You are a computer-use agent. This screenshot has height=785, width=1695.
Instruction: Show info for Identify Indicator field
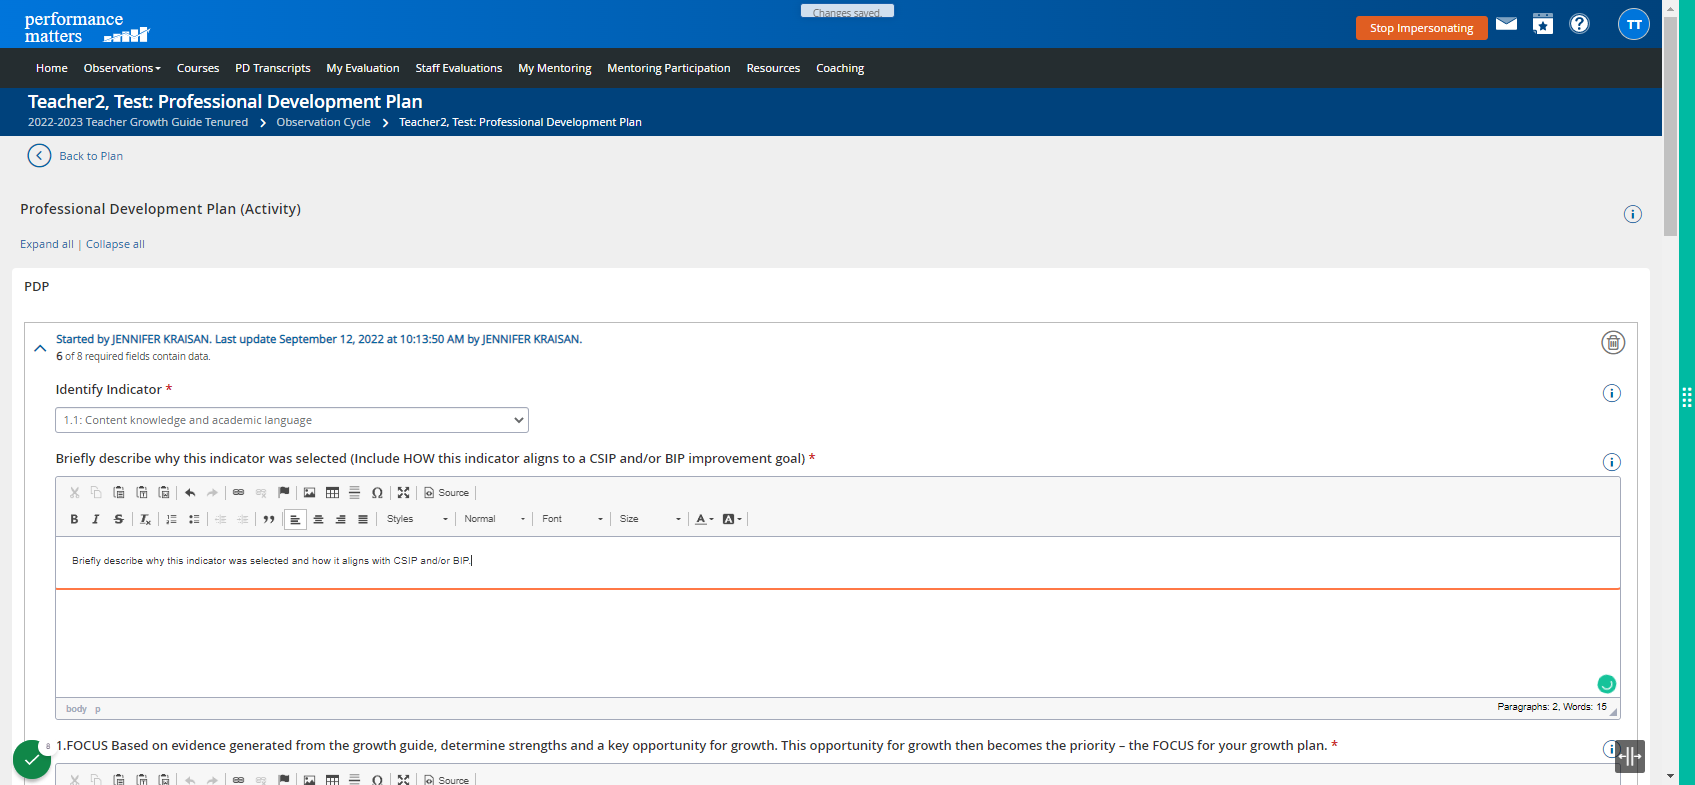tap(1611, 393)
